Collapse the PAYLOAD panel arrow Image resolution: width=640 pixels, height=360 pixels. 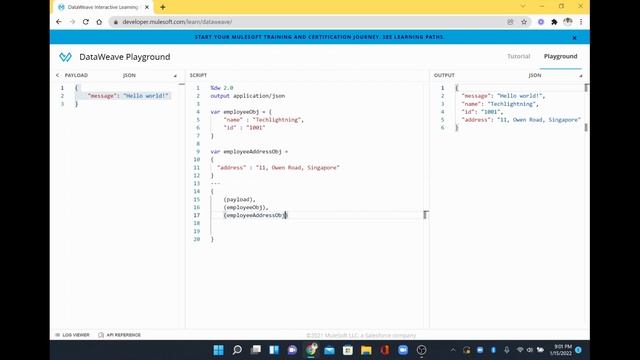[58, 75]
